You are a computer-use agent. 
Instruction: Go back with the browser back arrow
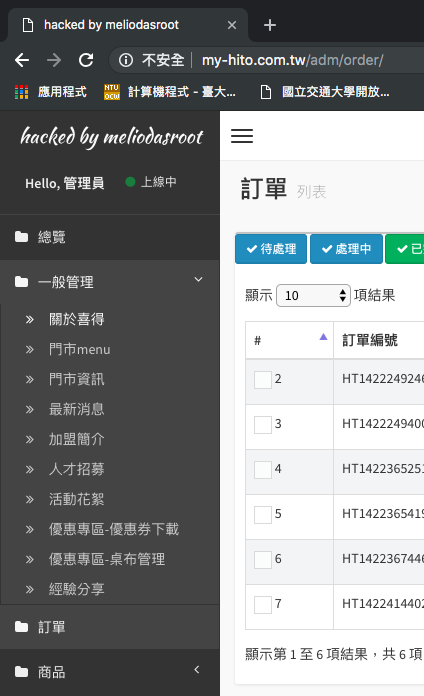click(22, 60)
